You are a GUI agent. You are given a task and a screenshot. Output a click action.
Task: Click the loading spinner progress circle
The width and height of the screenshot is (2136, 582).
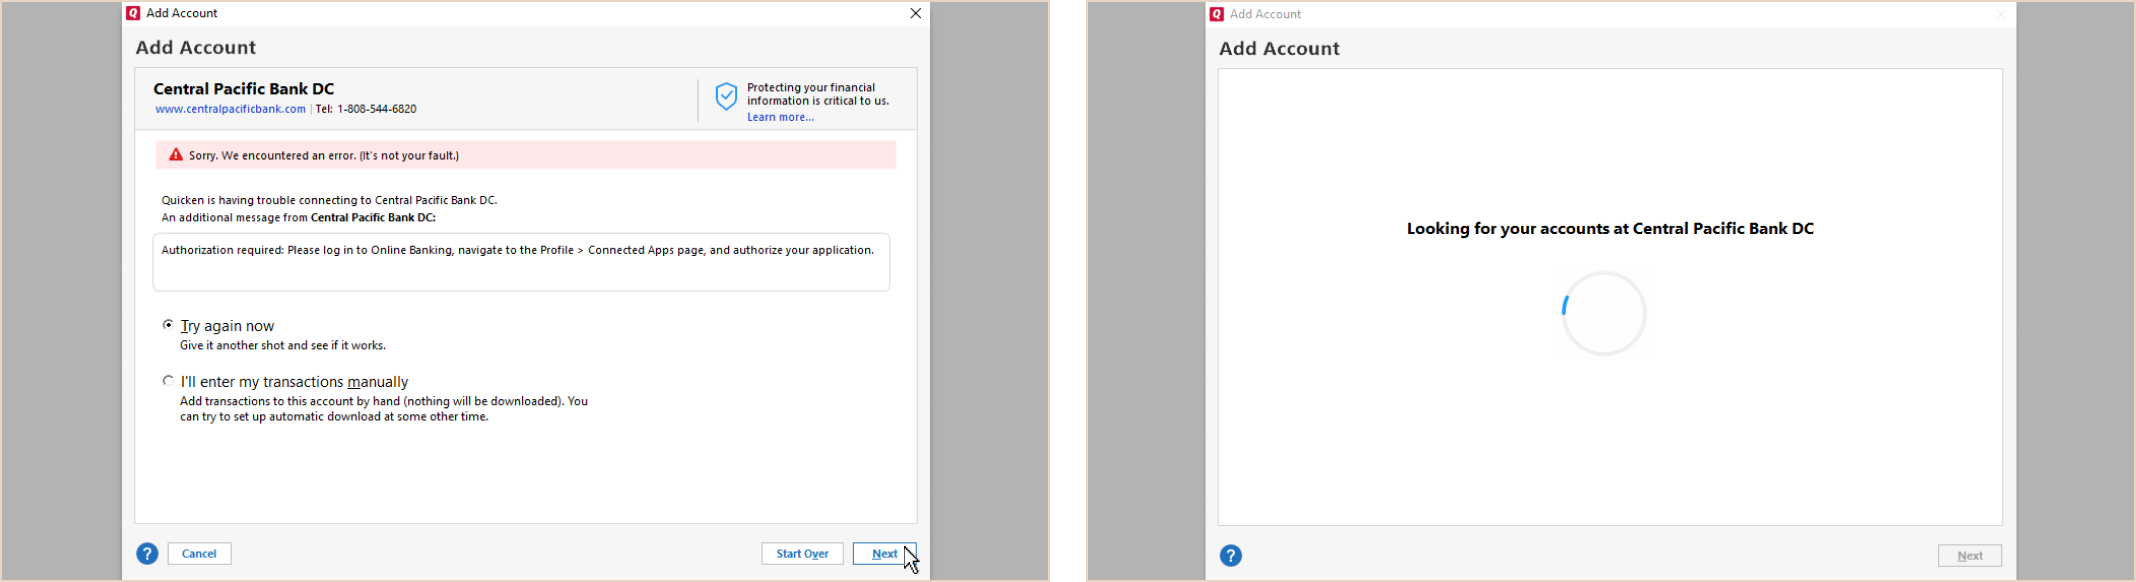[x=1604, y=313]
